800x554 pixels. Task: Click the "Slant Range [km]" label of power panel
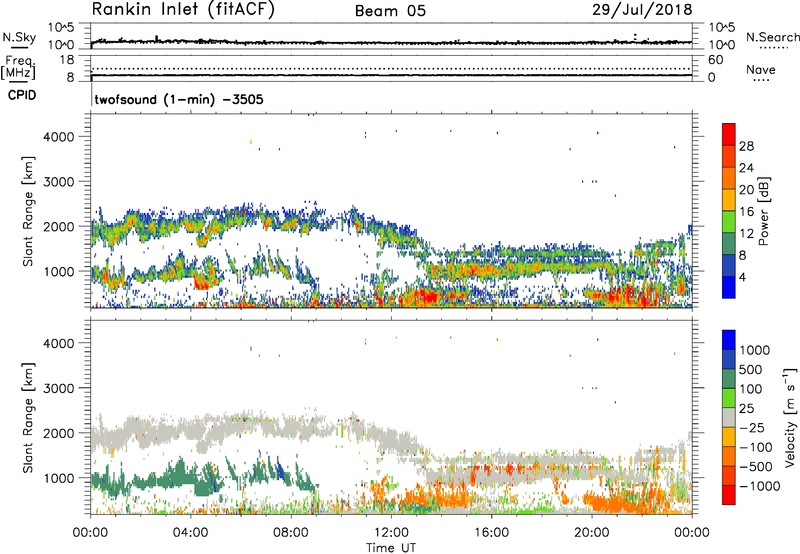(28, 211)
